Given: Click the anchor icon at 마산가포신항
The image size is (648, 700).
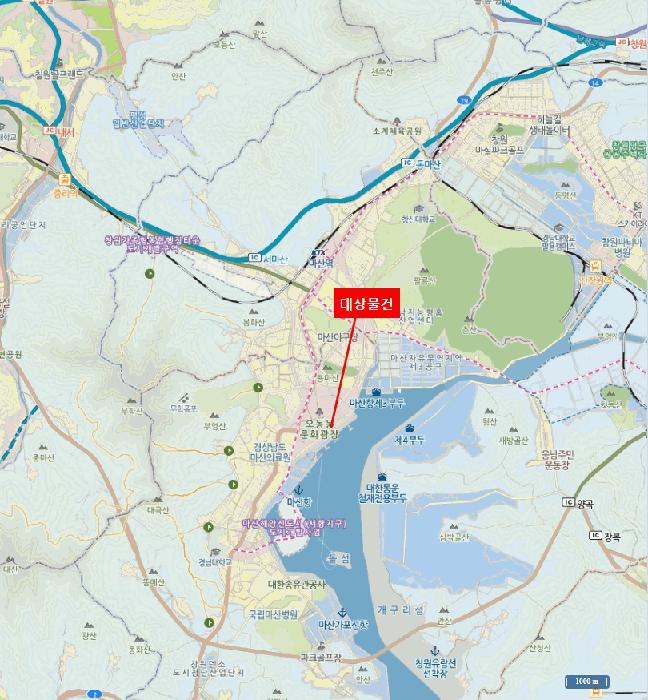Looking at the screenshot, I should coord(342,612).
